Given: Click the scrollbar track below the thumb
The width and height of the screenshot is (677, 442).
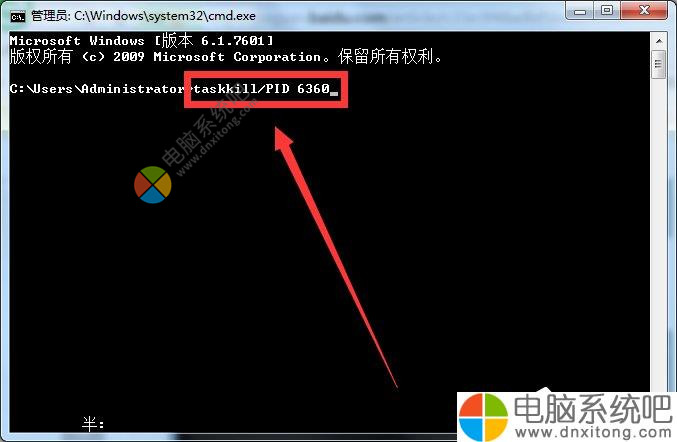Looking at the screenshot, I should click(658, 233).
